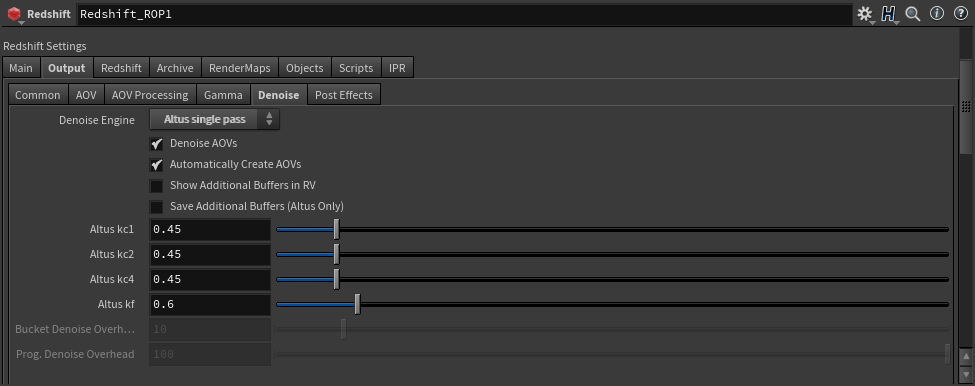Enable Save Additional Buffers (Altus Only)
Image resolution: width=975 pixels, height=386 pixels.
point(157,206)
